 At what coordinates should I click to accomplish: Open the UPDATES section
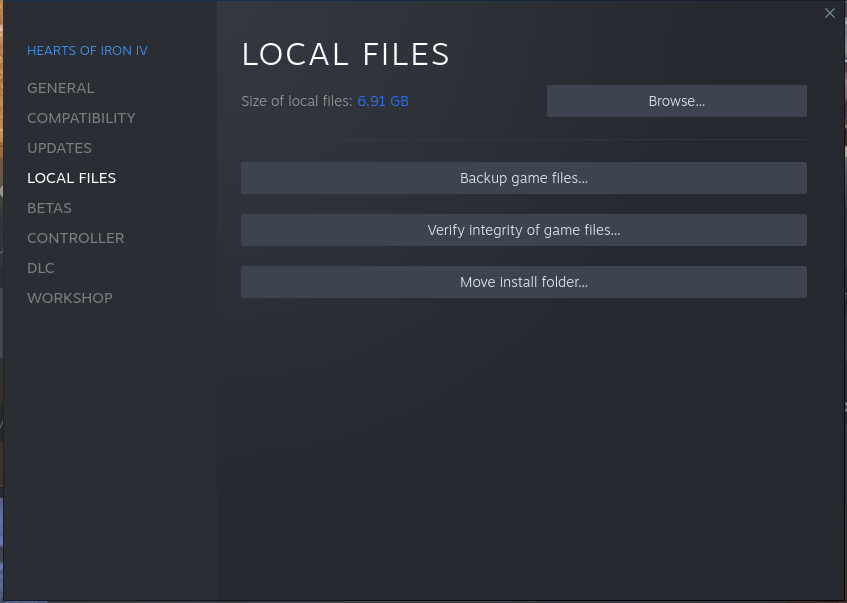(59, 148)
